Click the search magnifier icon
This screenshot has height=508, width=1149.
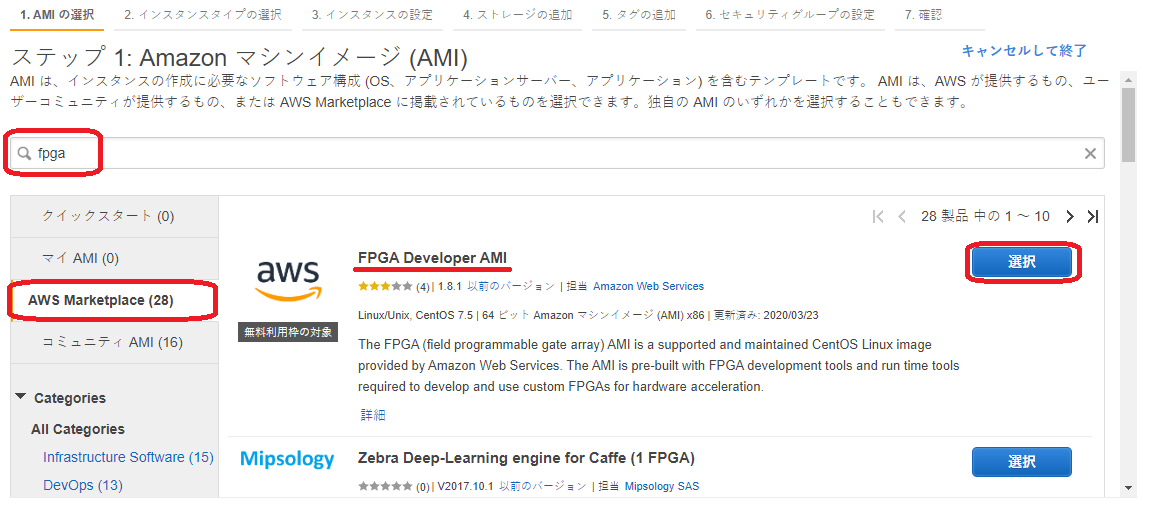23,153
